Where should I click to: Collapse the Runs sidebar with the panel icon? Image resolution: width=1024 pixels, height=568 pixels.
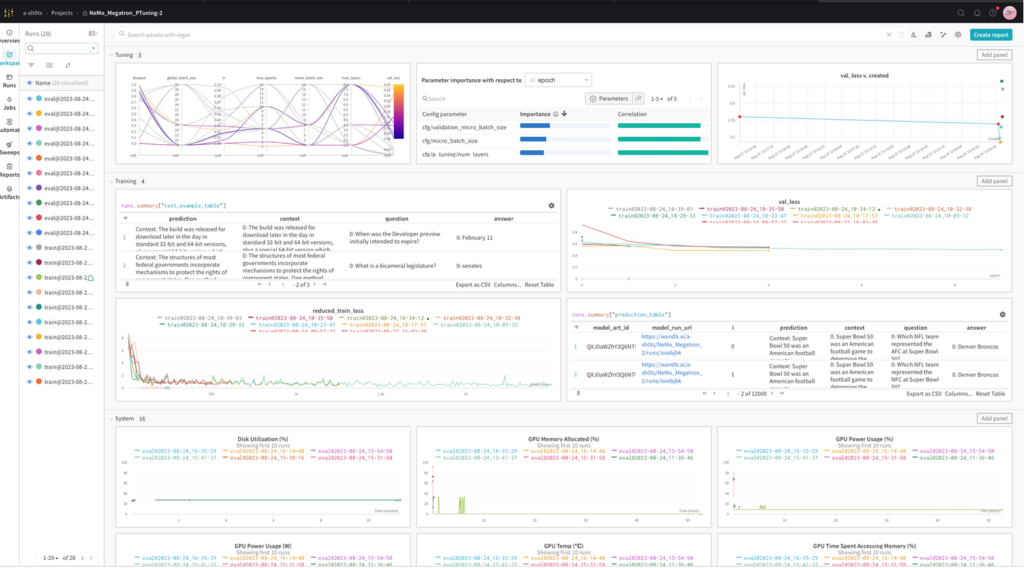pos(92,33)
